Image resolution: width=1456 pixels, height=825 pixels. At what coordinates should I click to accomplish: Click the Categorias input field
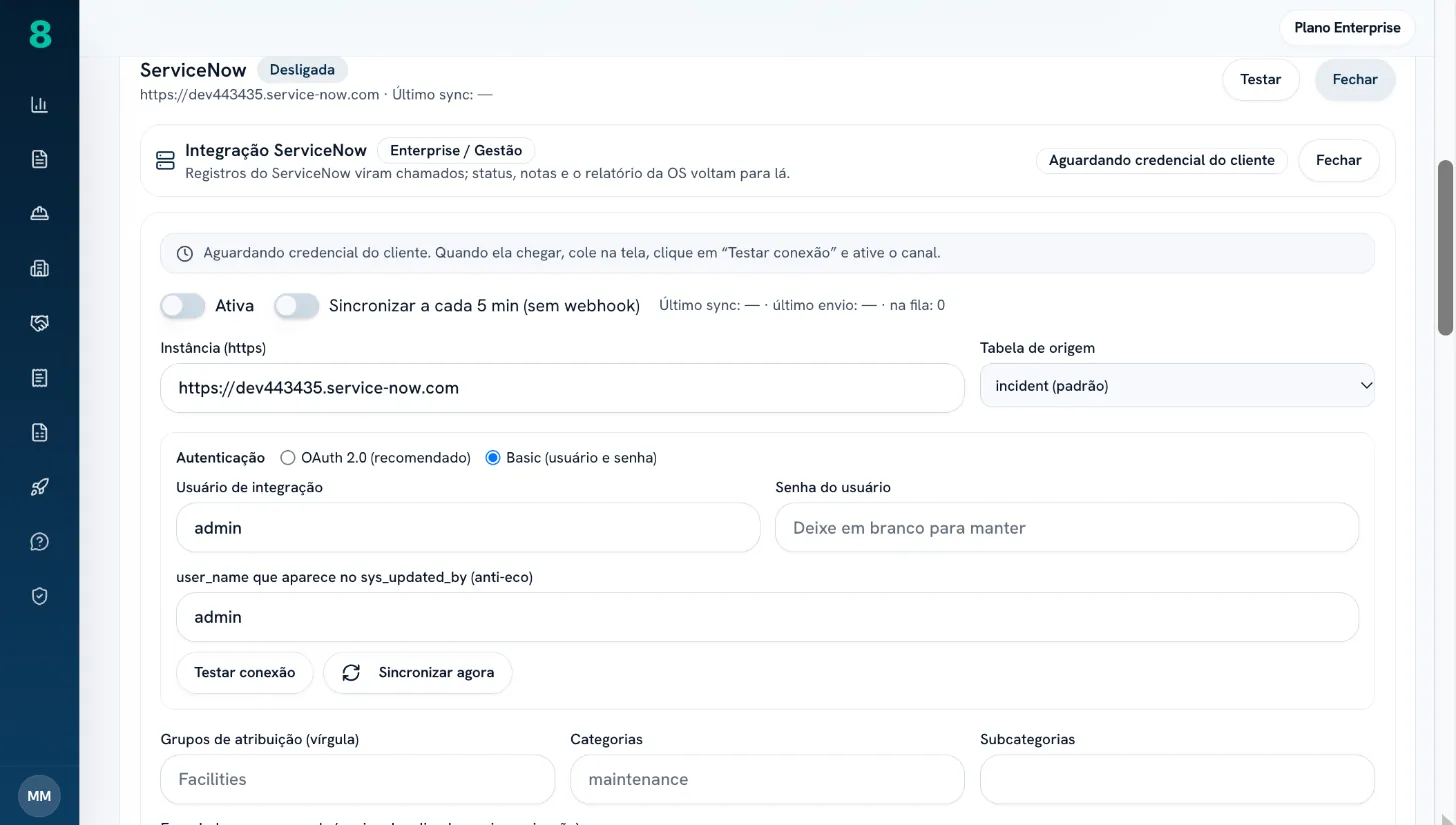click(767, 779)
